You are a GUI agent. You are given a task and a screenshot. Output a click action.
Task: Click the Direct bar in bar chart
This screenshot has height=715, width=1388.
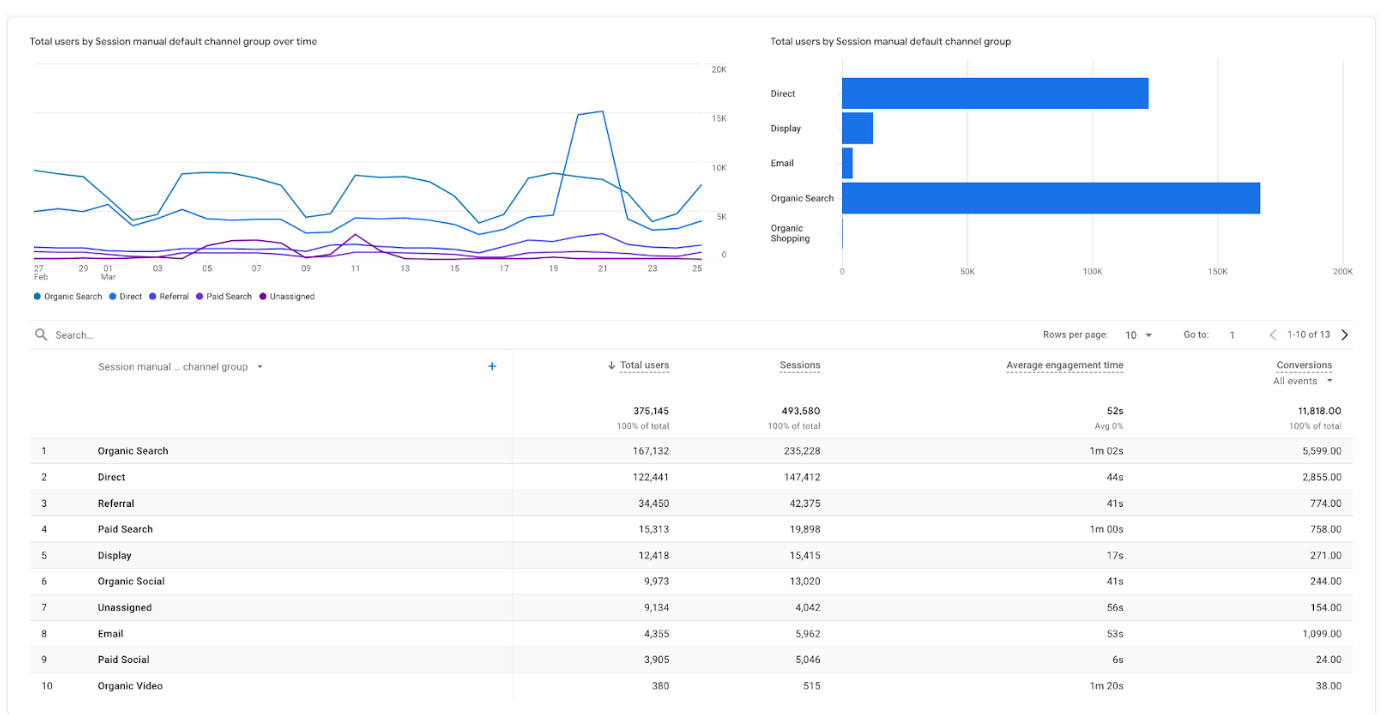pos(995,94)
